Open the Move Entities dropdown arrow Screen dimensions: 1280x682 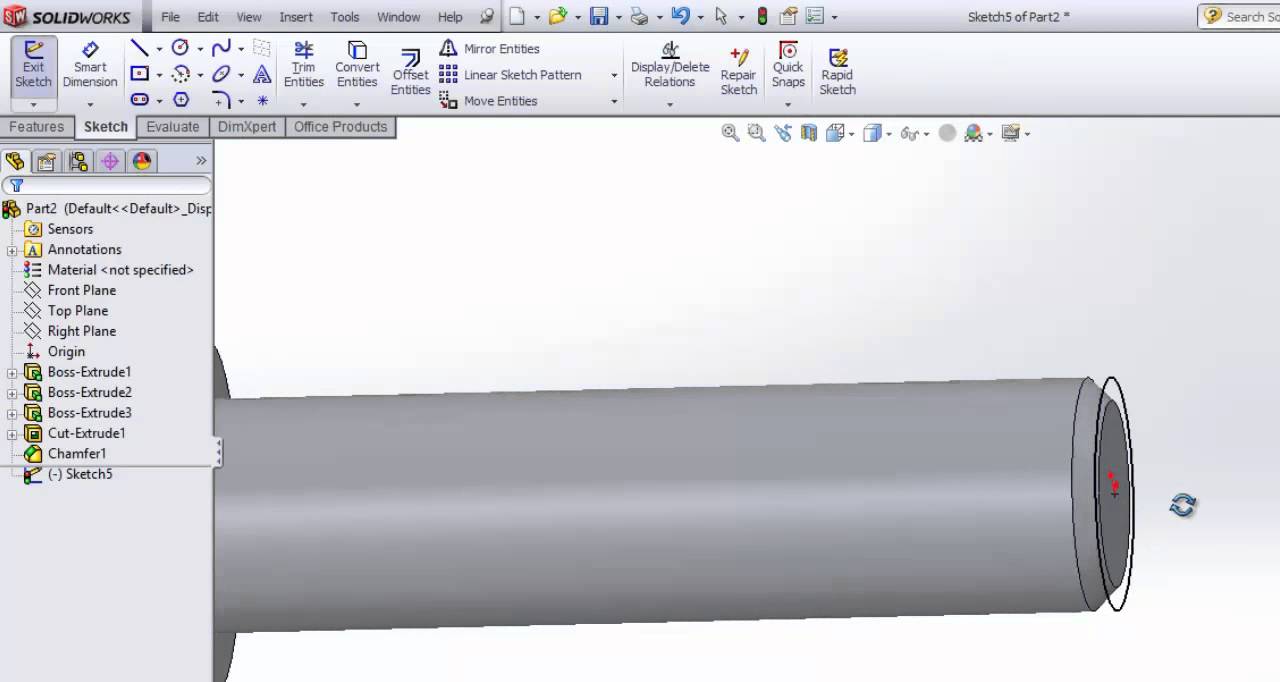[x=614, y=101]
